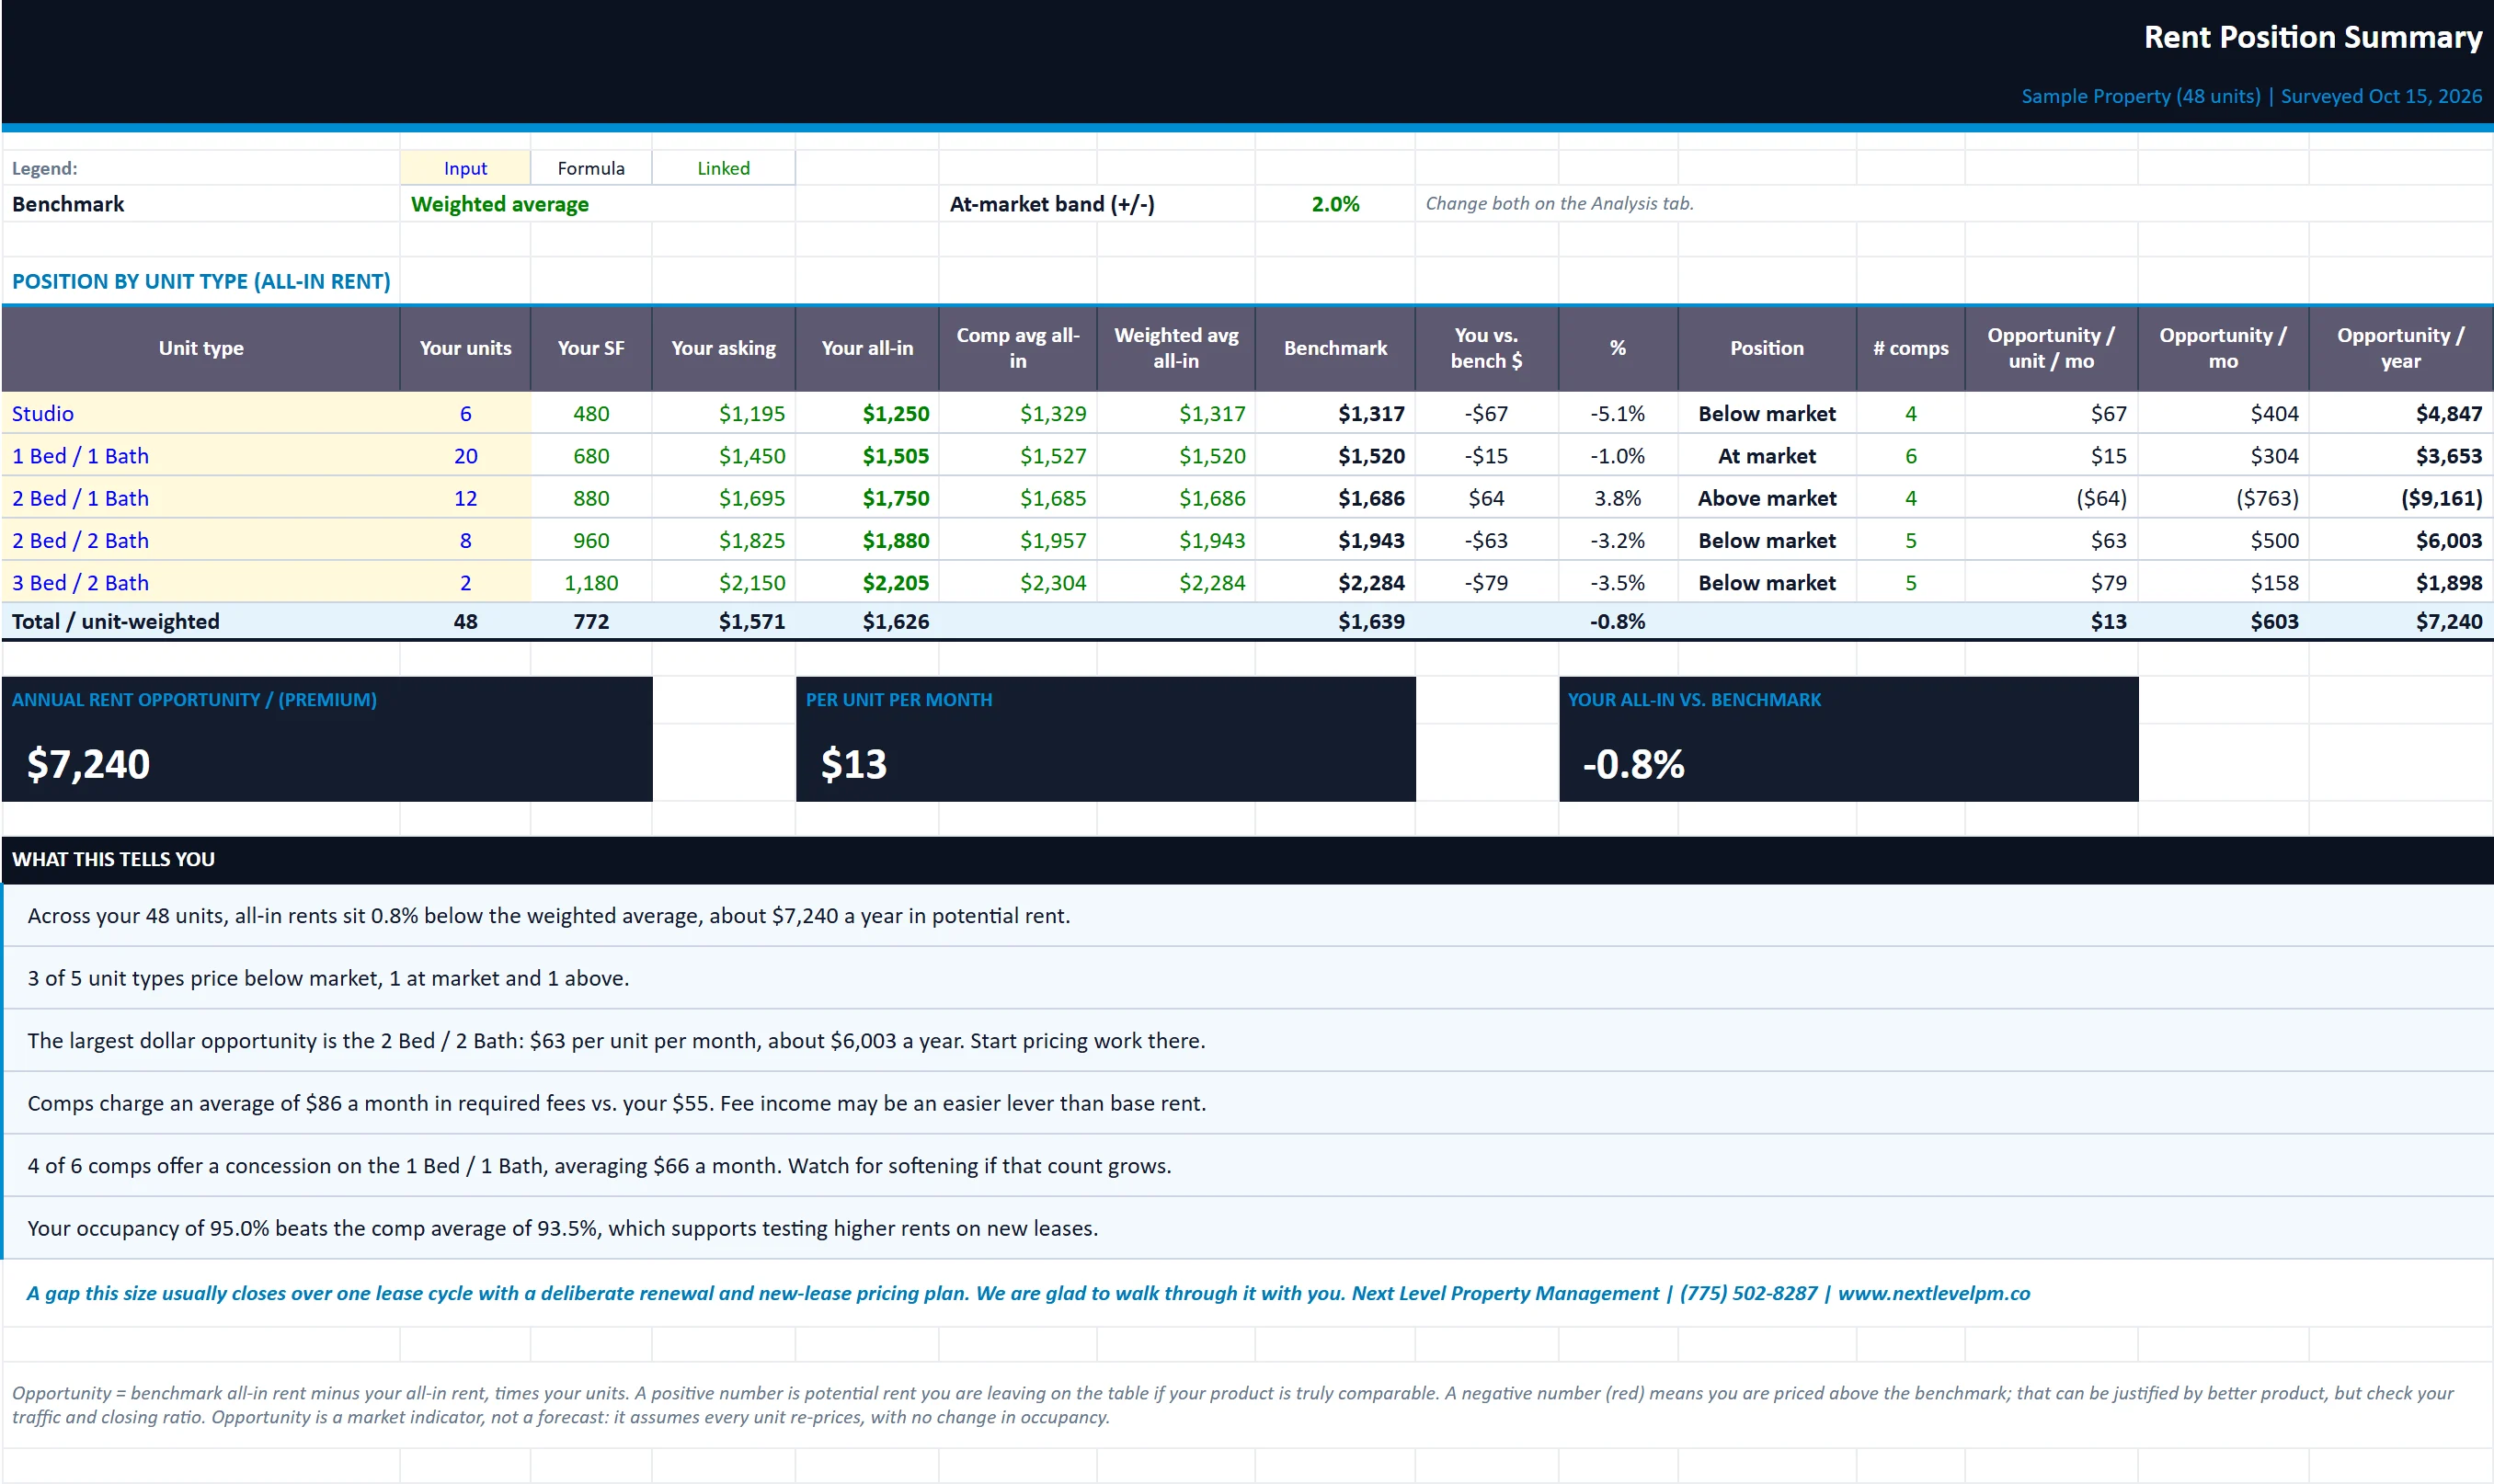
Task: Click the Your asking column header
Action: coord(723,348)
